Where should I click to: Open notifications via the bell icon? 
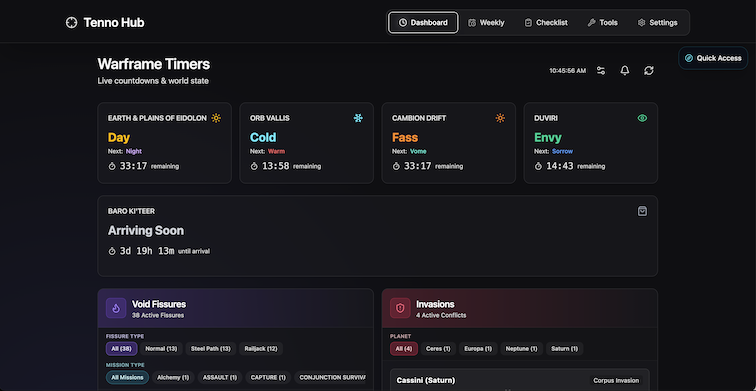pos(625,71)
